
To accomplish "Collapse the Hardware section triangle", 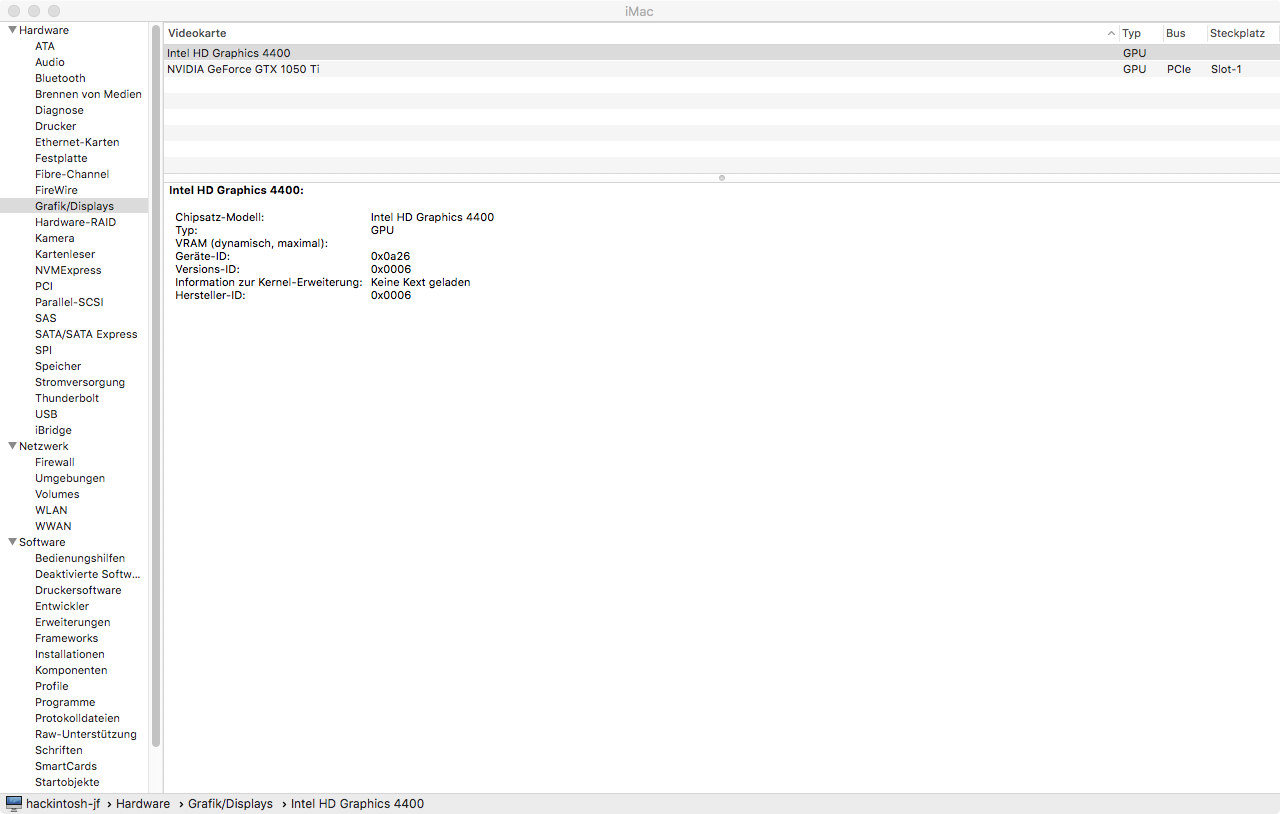I will pos(12,30).
